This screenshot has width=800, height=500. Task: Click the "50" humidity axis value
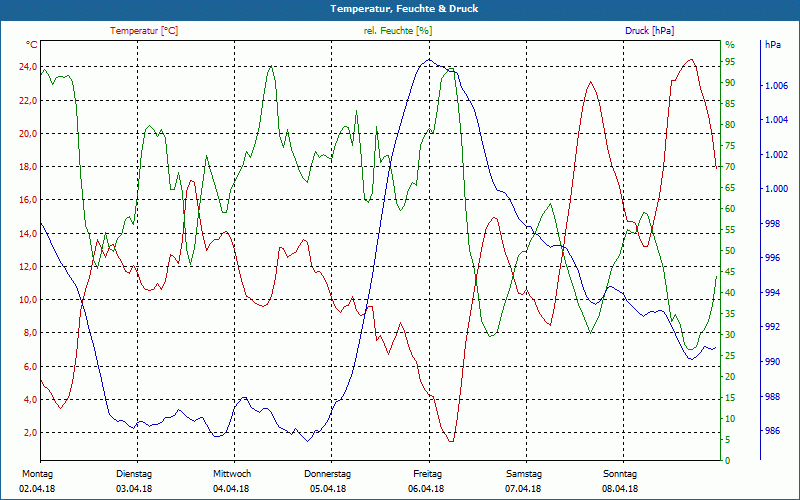pyautogui.click(x=730, y=251)
